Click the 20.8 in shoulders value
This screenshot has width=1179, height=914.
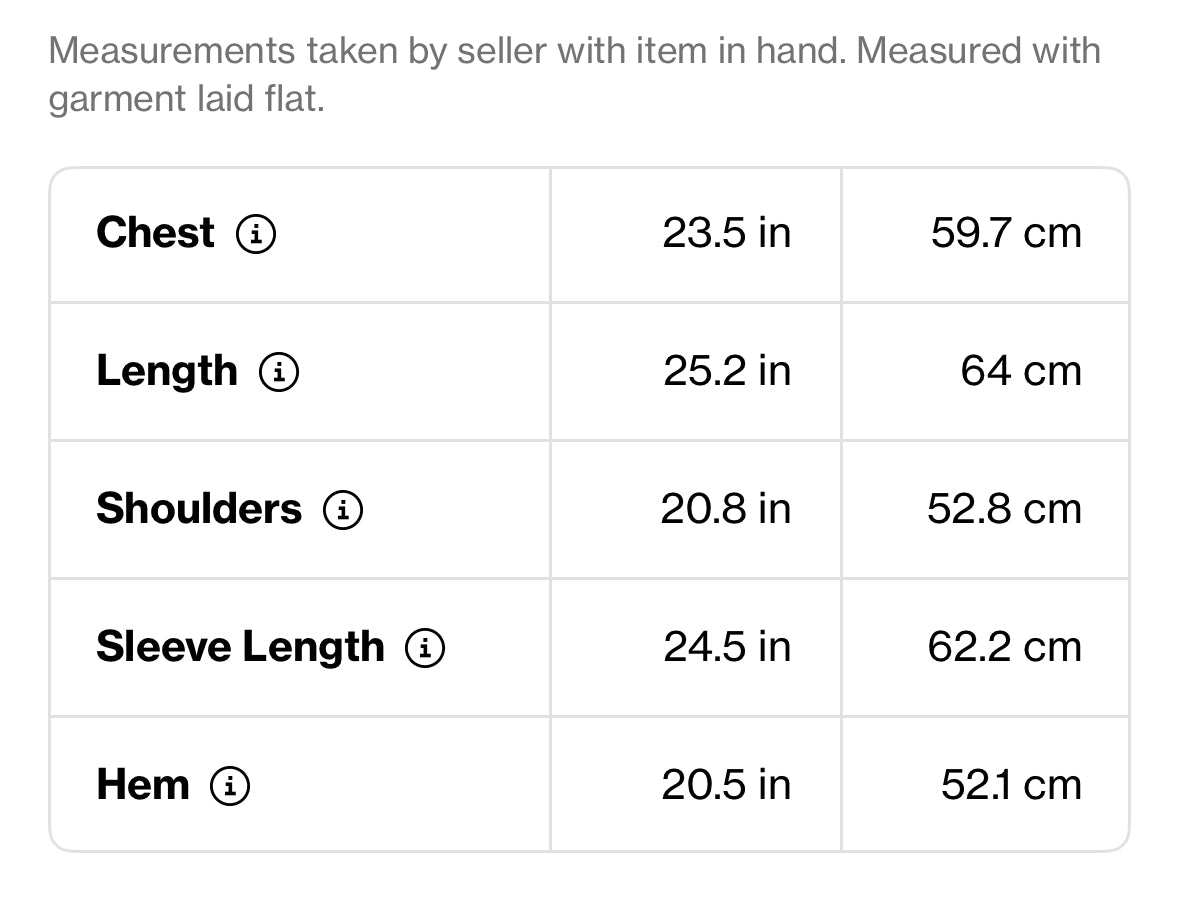pos(725,509)
